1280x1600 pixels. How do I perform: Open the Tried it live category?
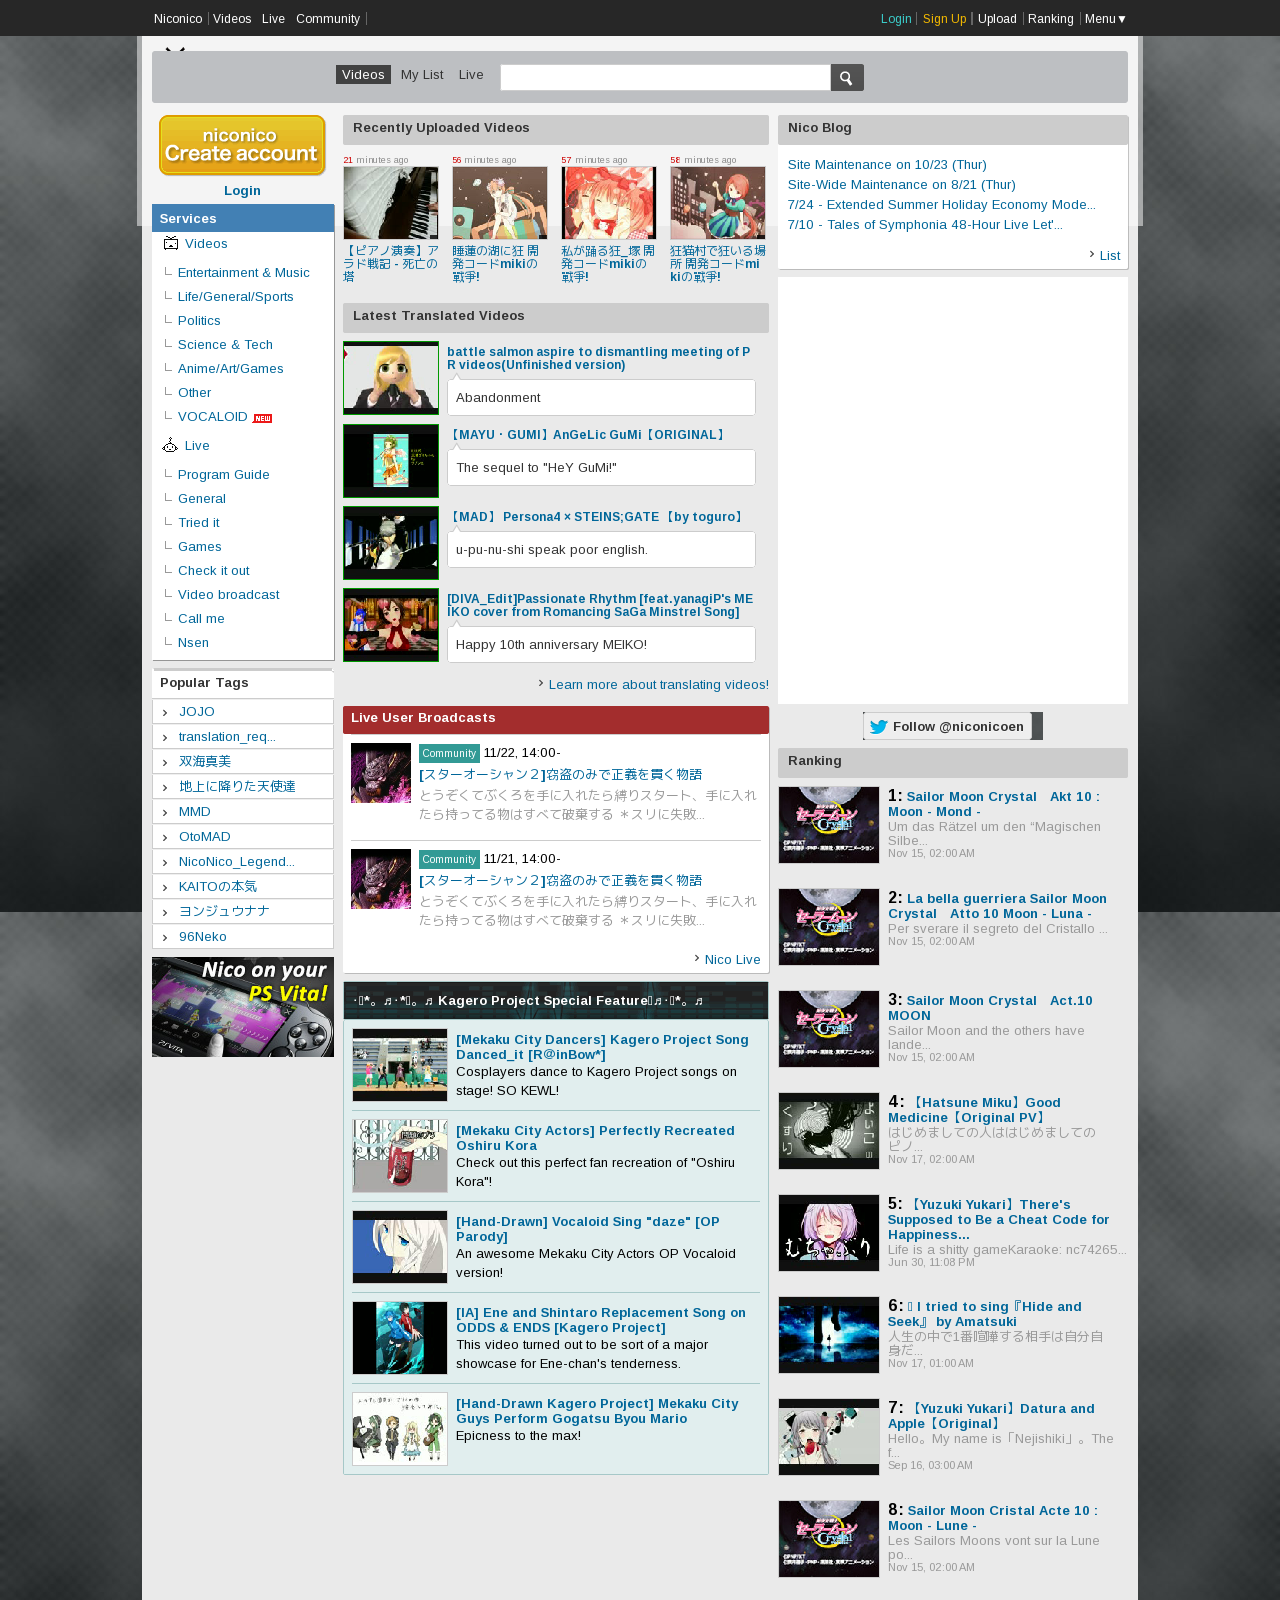(x=199, y=523)
